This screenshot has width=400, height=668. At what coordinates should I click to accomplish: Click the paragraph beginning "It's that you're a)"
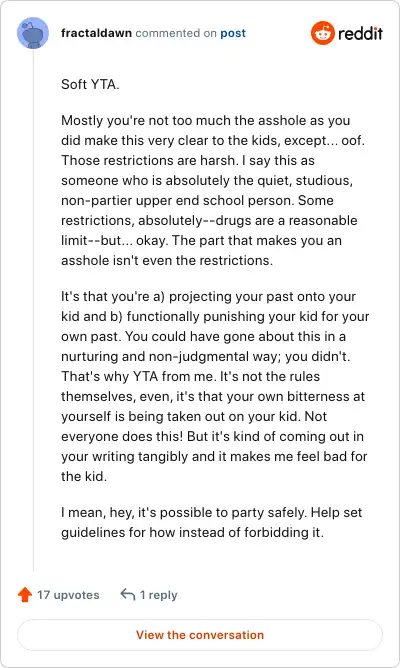pos(215,386)
